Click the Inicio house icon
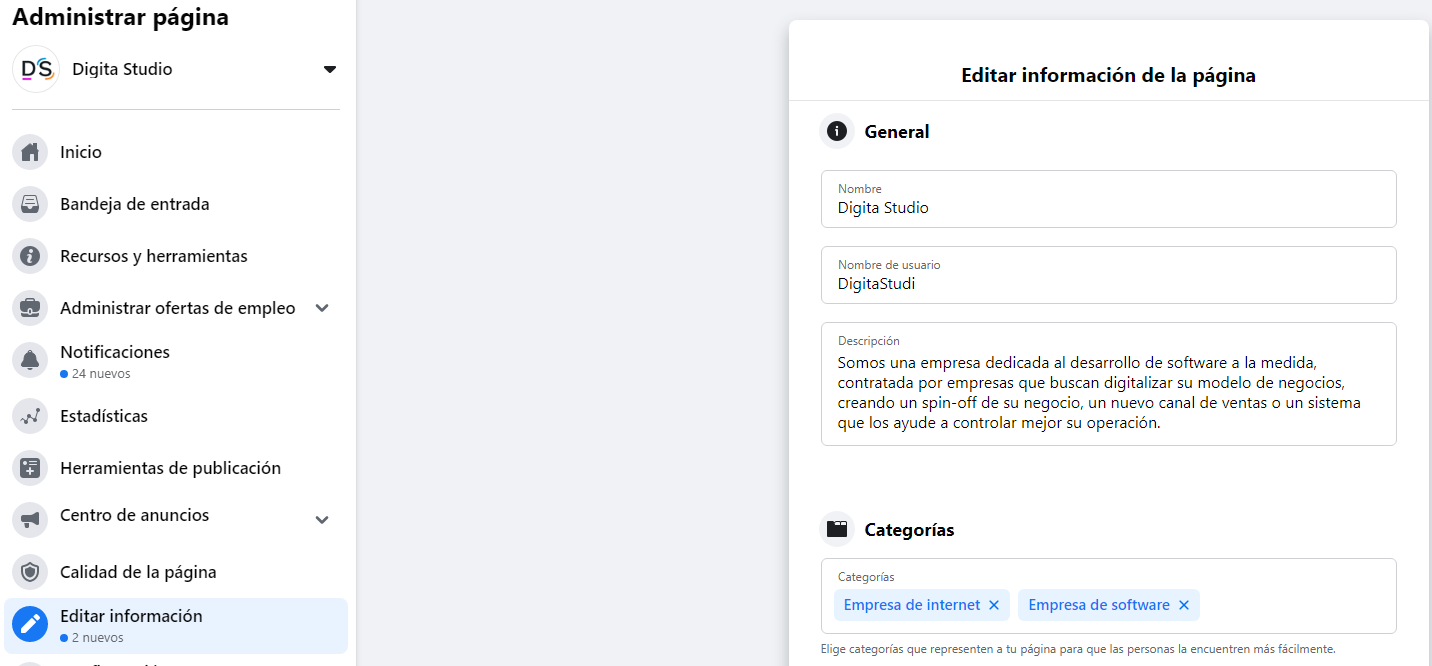Viewport: 1432px width, 666px height. pyautogui.click(x=30, y=152)
